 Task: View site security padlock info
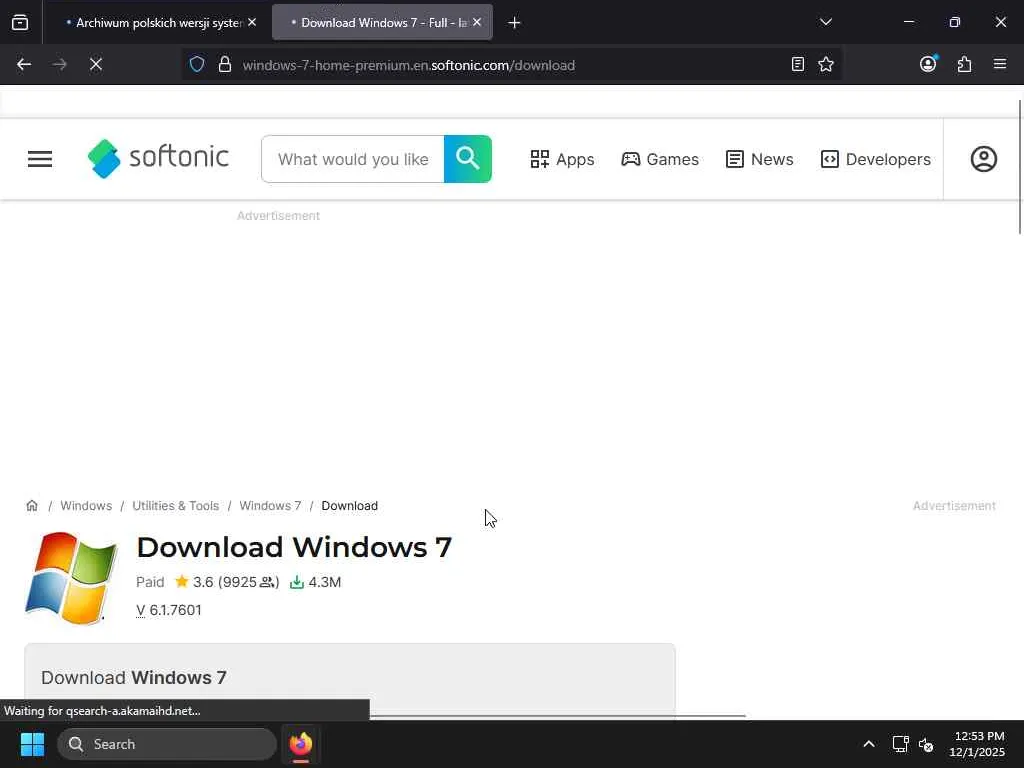(x=225, y=65)
